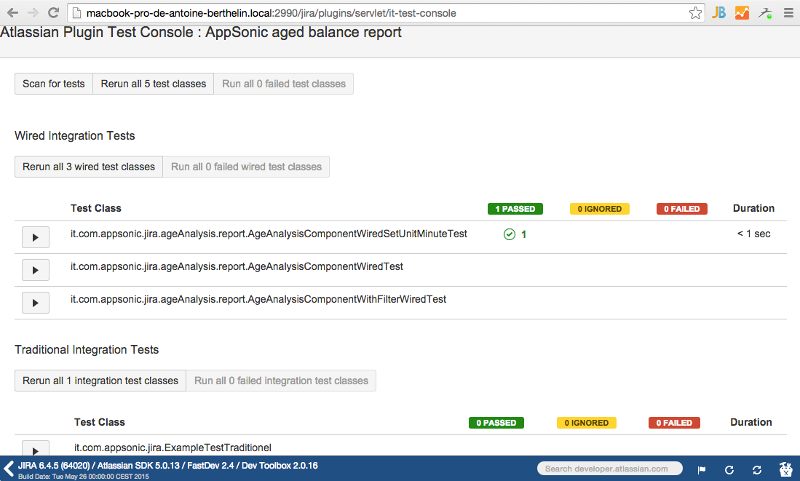Rerun all 5 test classes
The image size is (800, 481).
[x=154, y=84]
